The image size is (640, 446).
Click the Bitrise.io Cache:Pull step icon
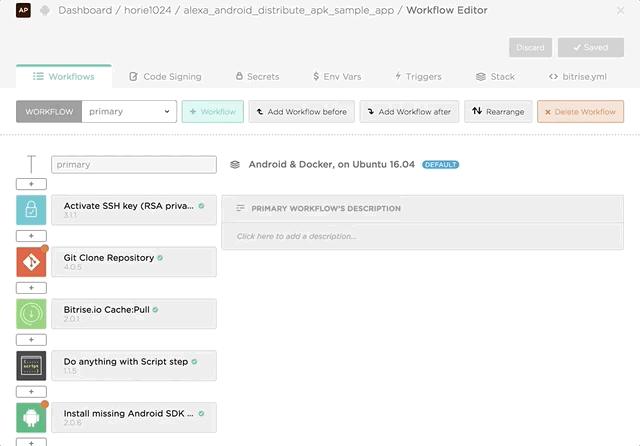click(31, 314)
